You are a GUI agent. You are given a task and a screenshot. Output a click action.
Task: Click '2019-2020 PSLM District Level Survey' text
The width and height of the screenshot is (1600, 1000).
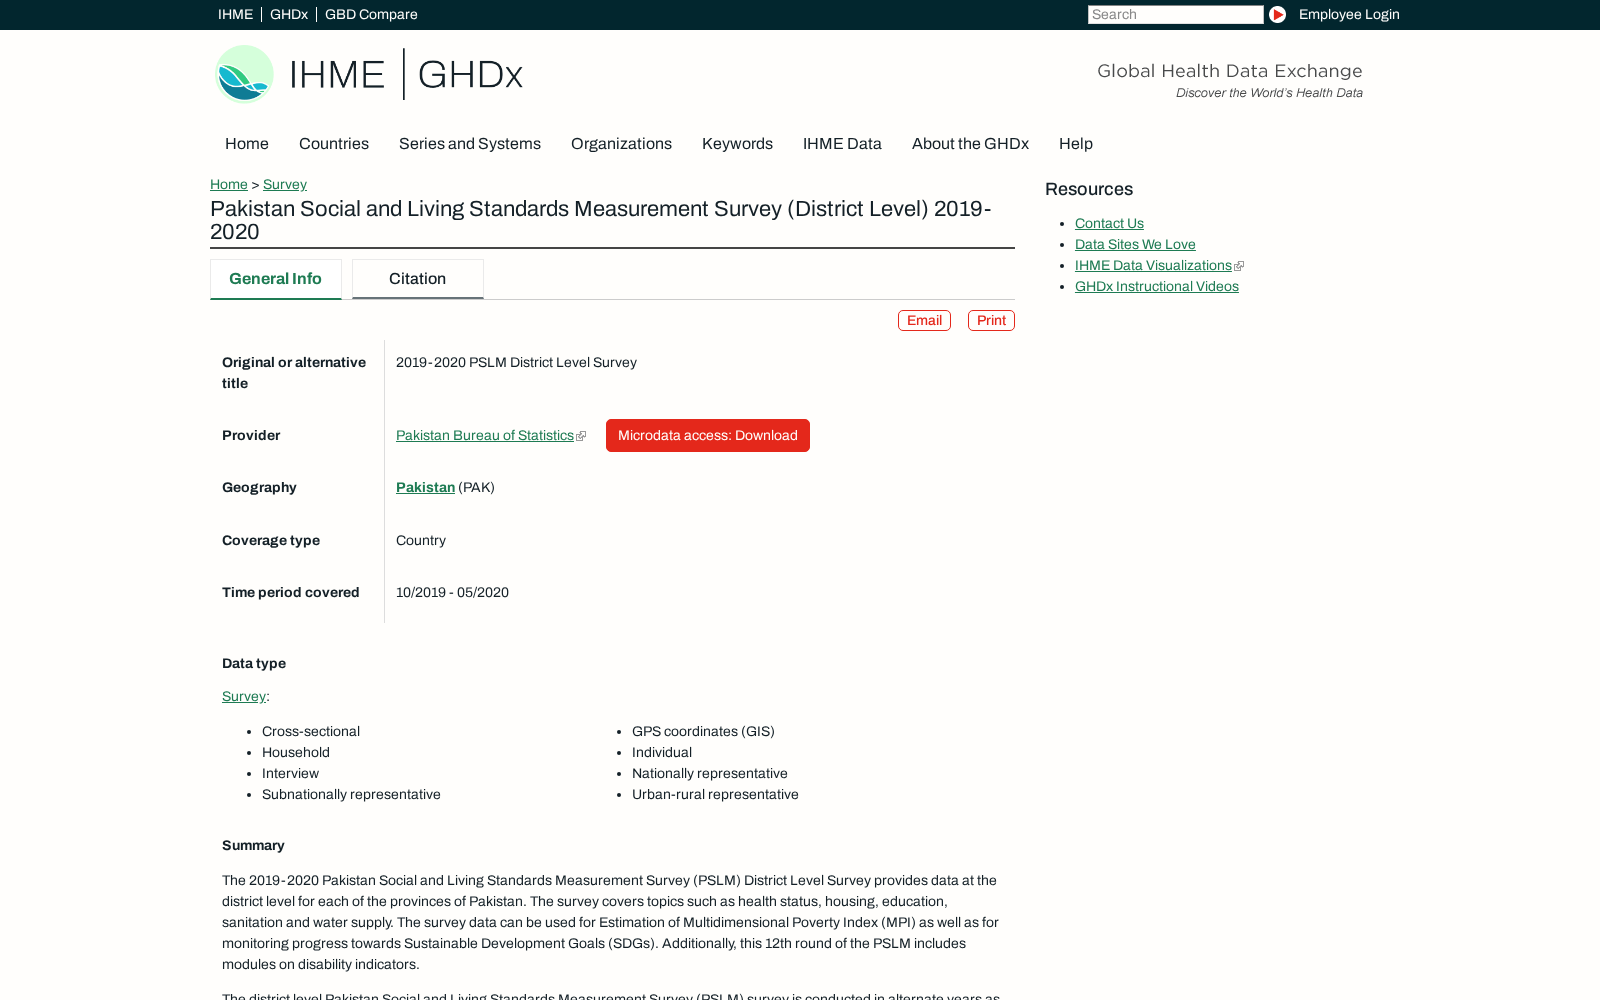(516, 362)
